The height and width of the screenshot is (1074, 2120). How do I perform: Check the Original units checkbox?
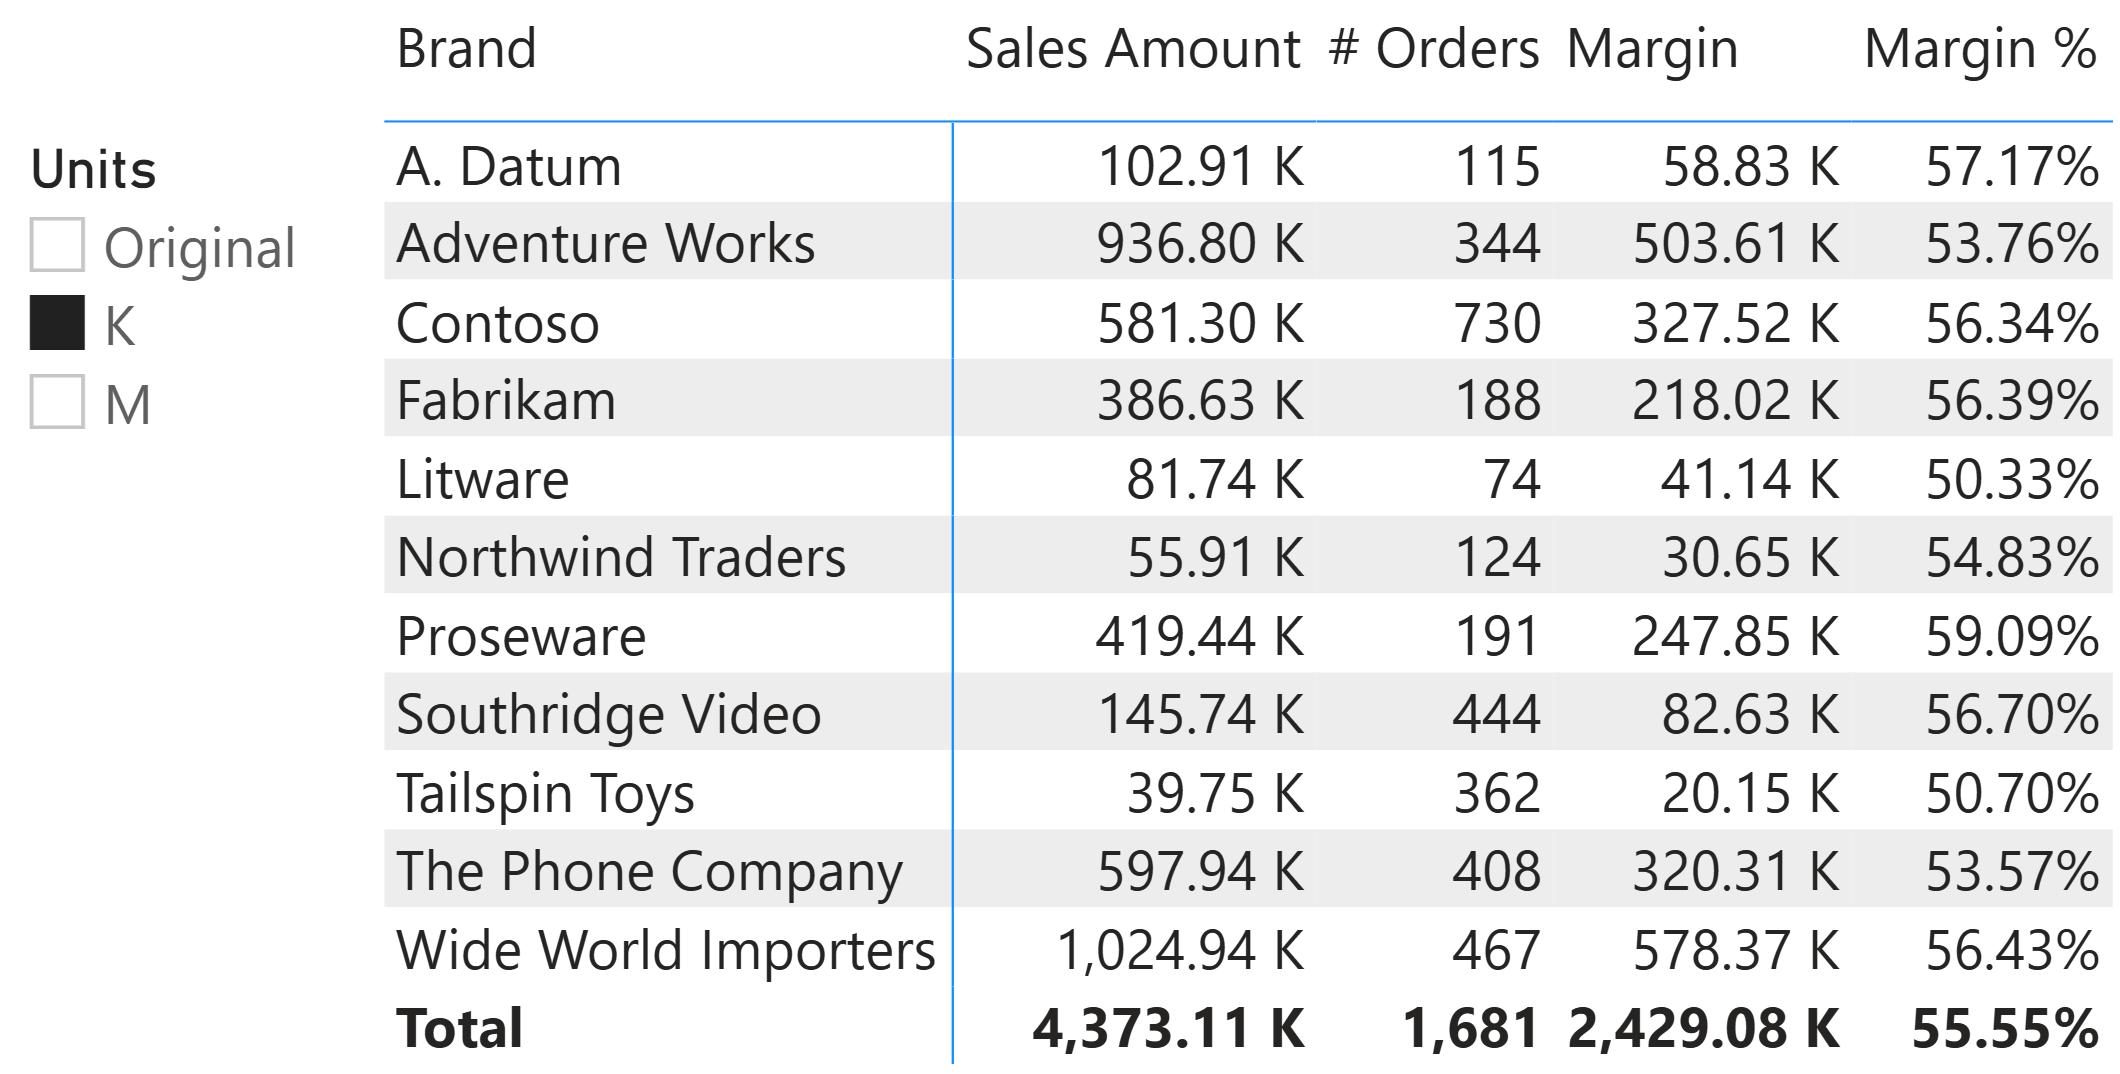click(x=57, y=246)
